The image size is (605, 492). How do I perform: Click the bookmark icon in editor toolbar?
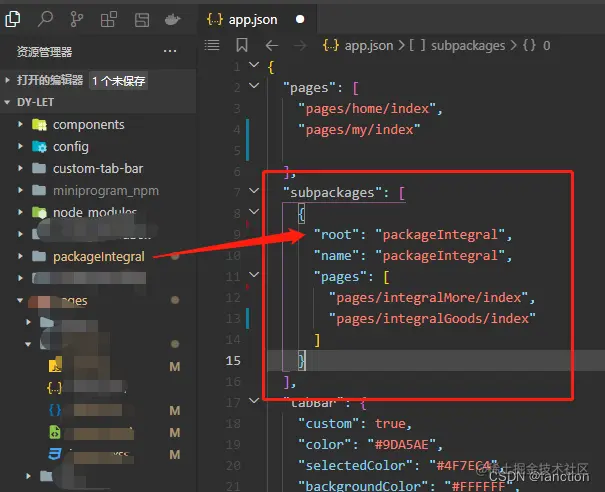coord(242,45)
